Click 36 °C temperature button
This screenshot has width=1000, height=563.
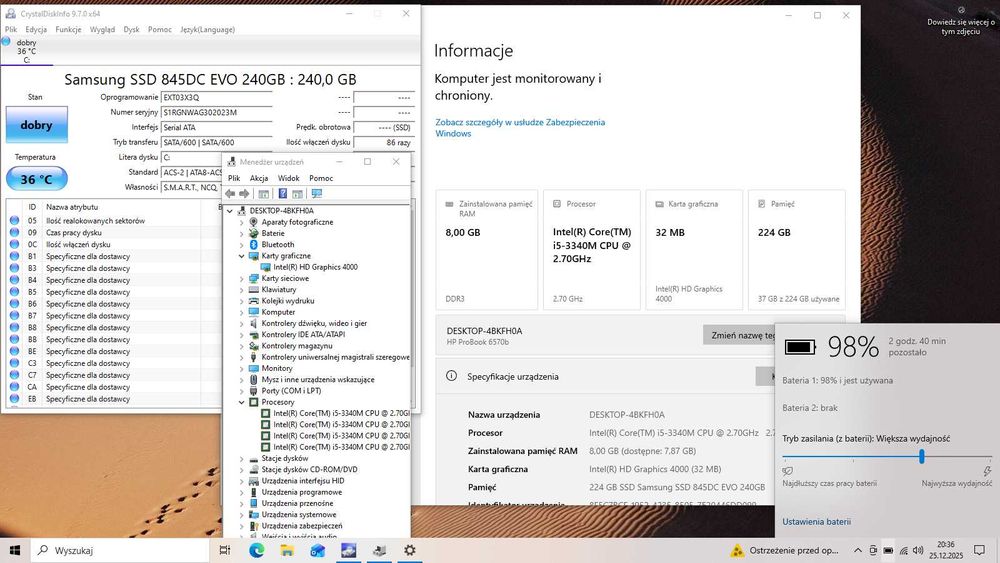click(x=36, y=179)
